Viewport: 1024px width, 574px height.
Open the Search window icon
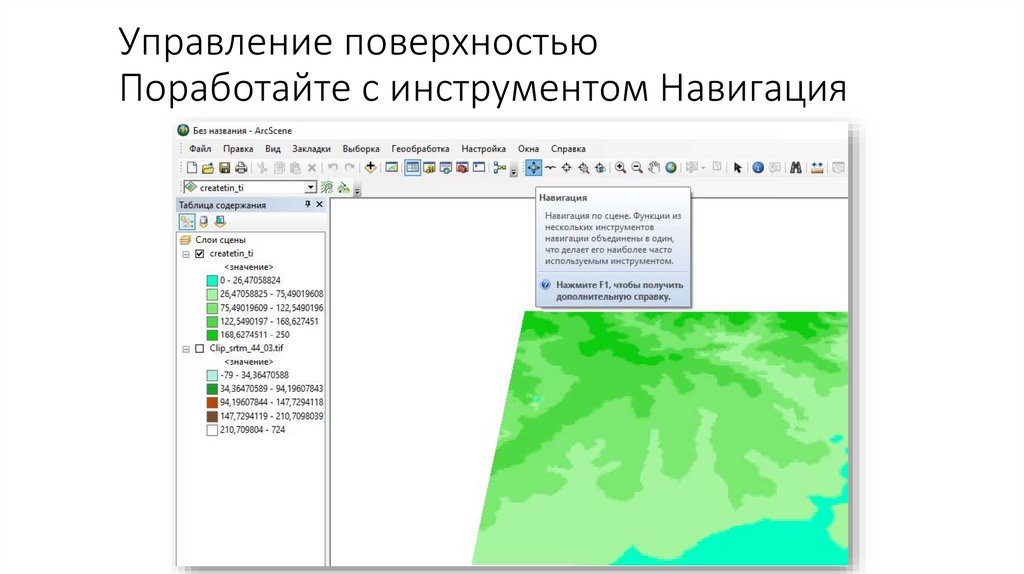(x=445, y=168)
